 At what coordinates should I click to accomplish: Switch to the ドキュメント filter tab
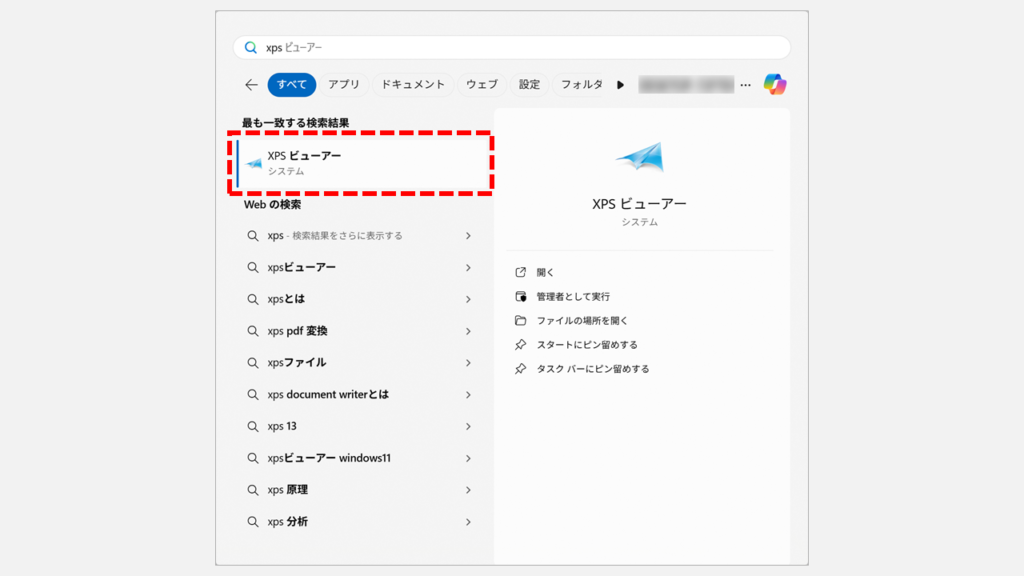(x=413, y=85)
